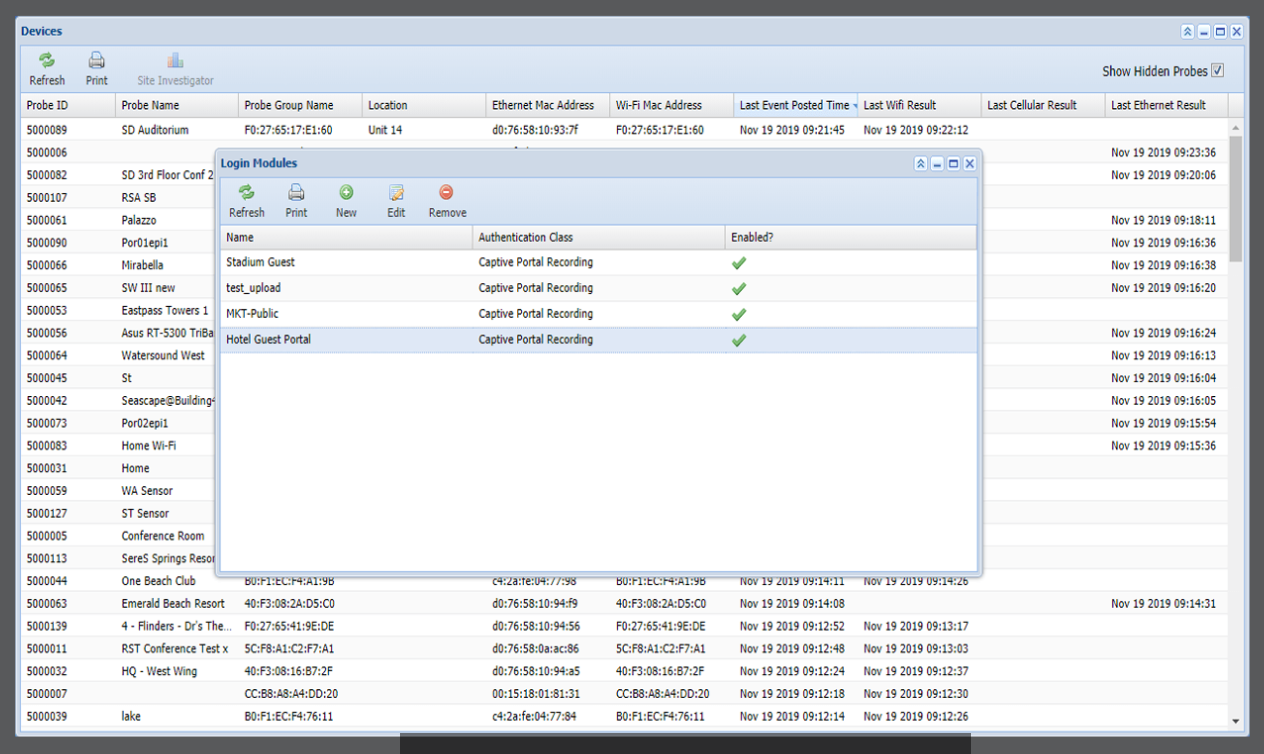The height and width of the screenshot is (754, 1264).
Task: Maximize the Login Modules dialog
Action: 953,164
